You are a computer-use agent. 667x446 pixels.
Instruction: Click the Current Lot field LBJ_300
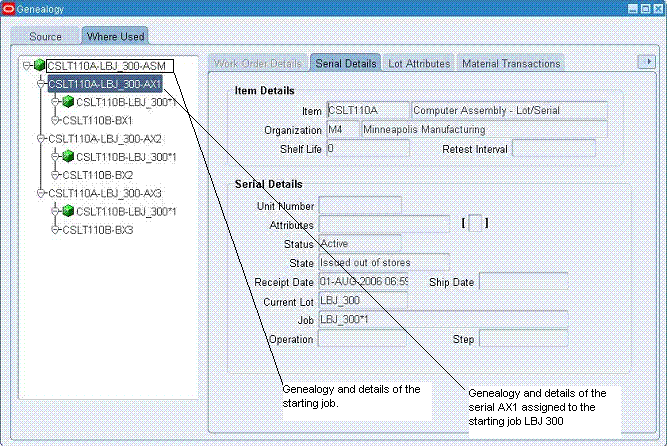point(363,300)
